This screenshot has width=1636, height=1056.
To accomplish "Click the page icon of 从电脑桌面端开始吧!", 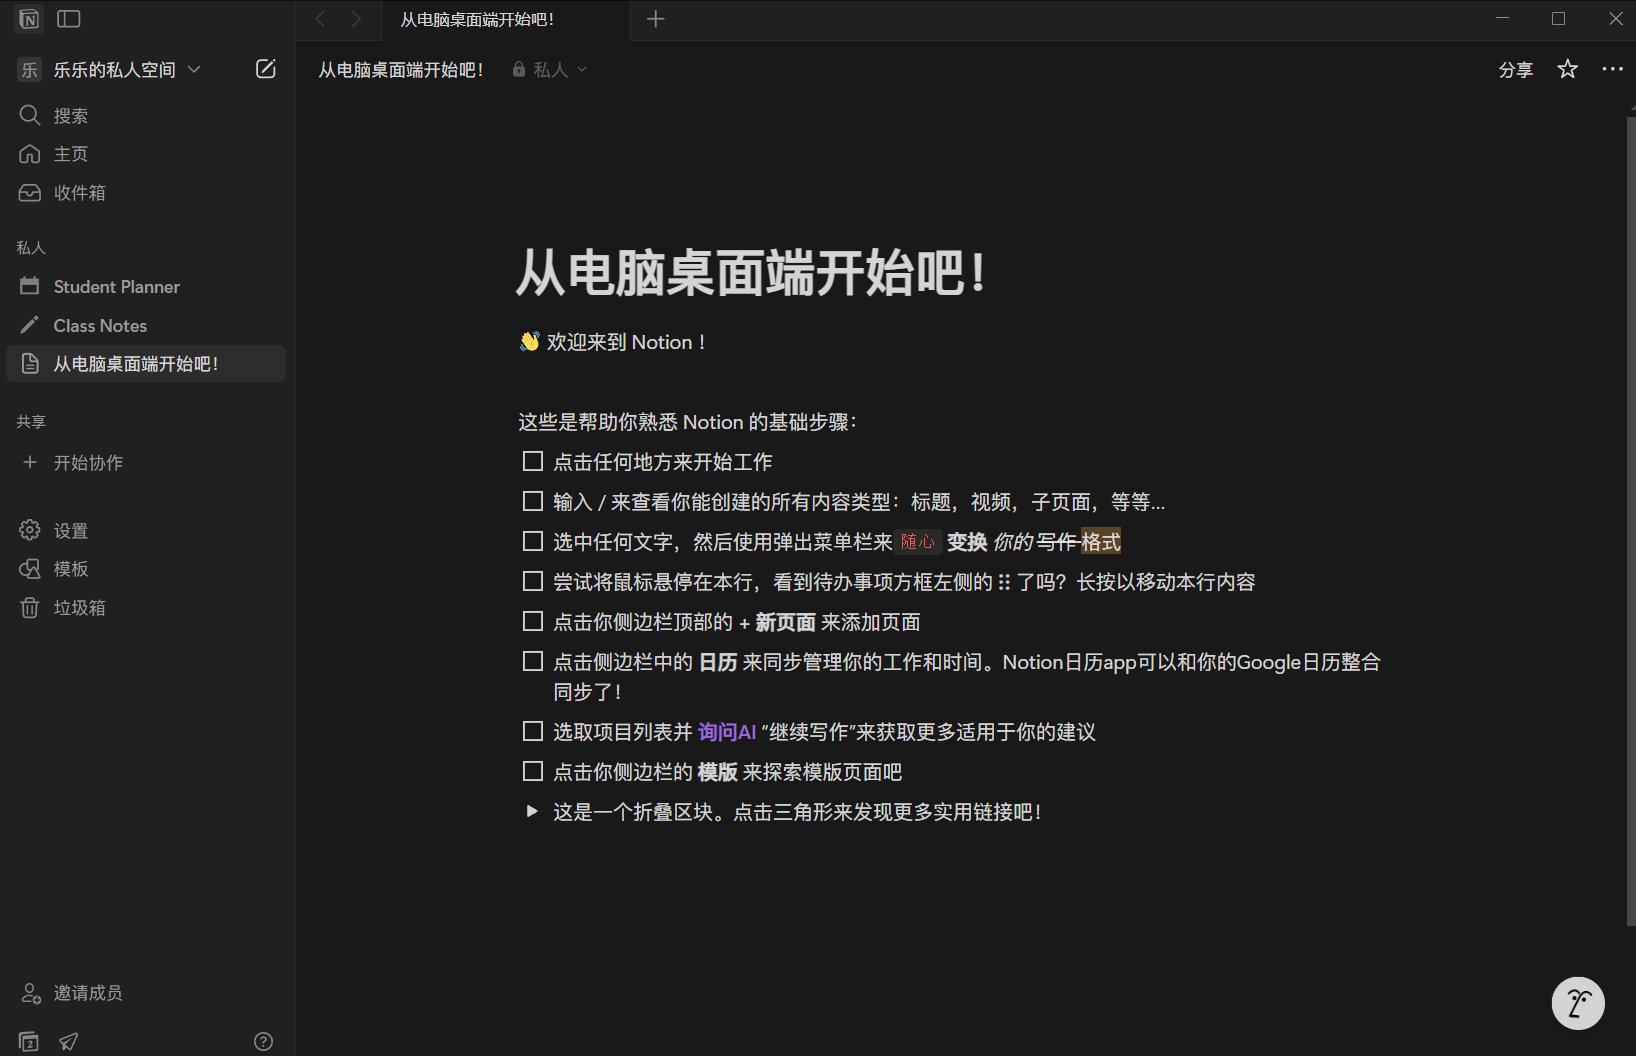I will 30,364.
